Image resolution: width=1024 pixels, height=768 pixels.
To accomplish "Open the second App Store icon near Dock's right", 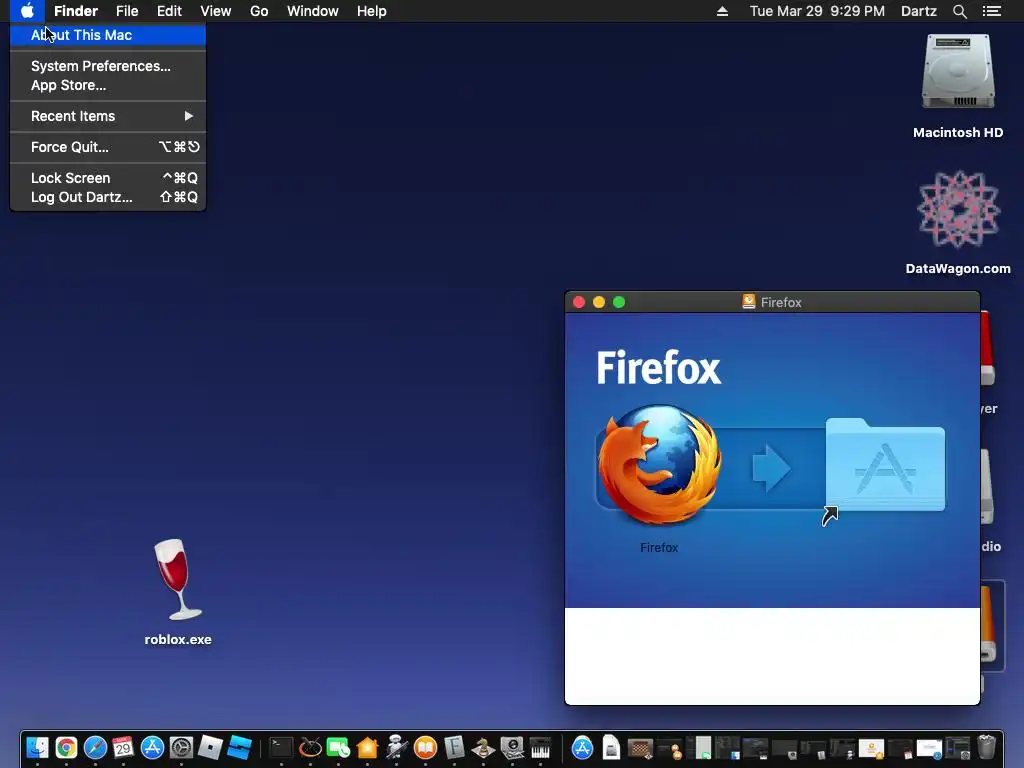I will (x=582, y=747).
